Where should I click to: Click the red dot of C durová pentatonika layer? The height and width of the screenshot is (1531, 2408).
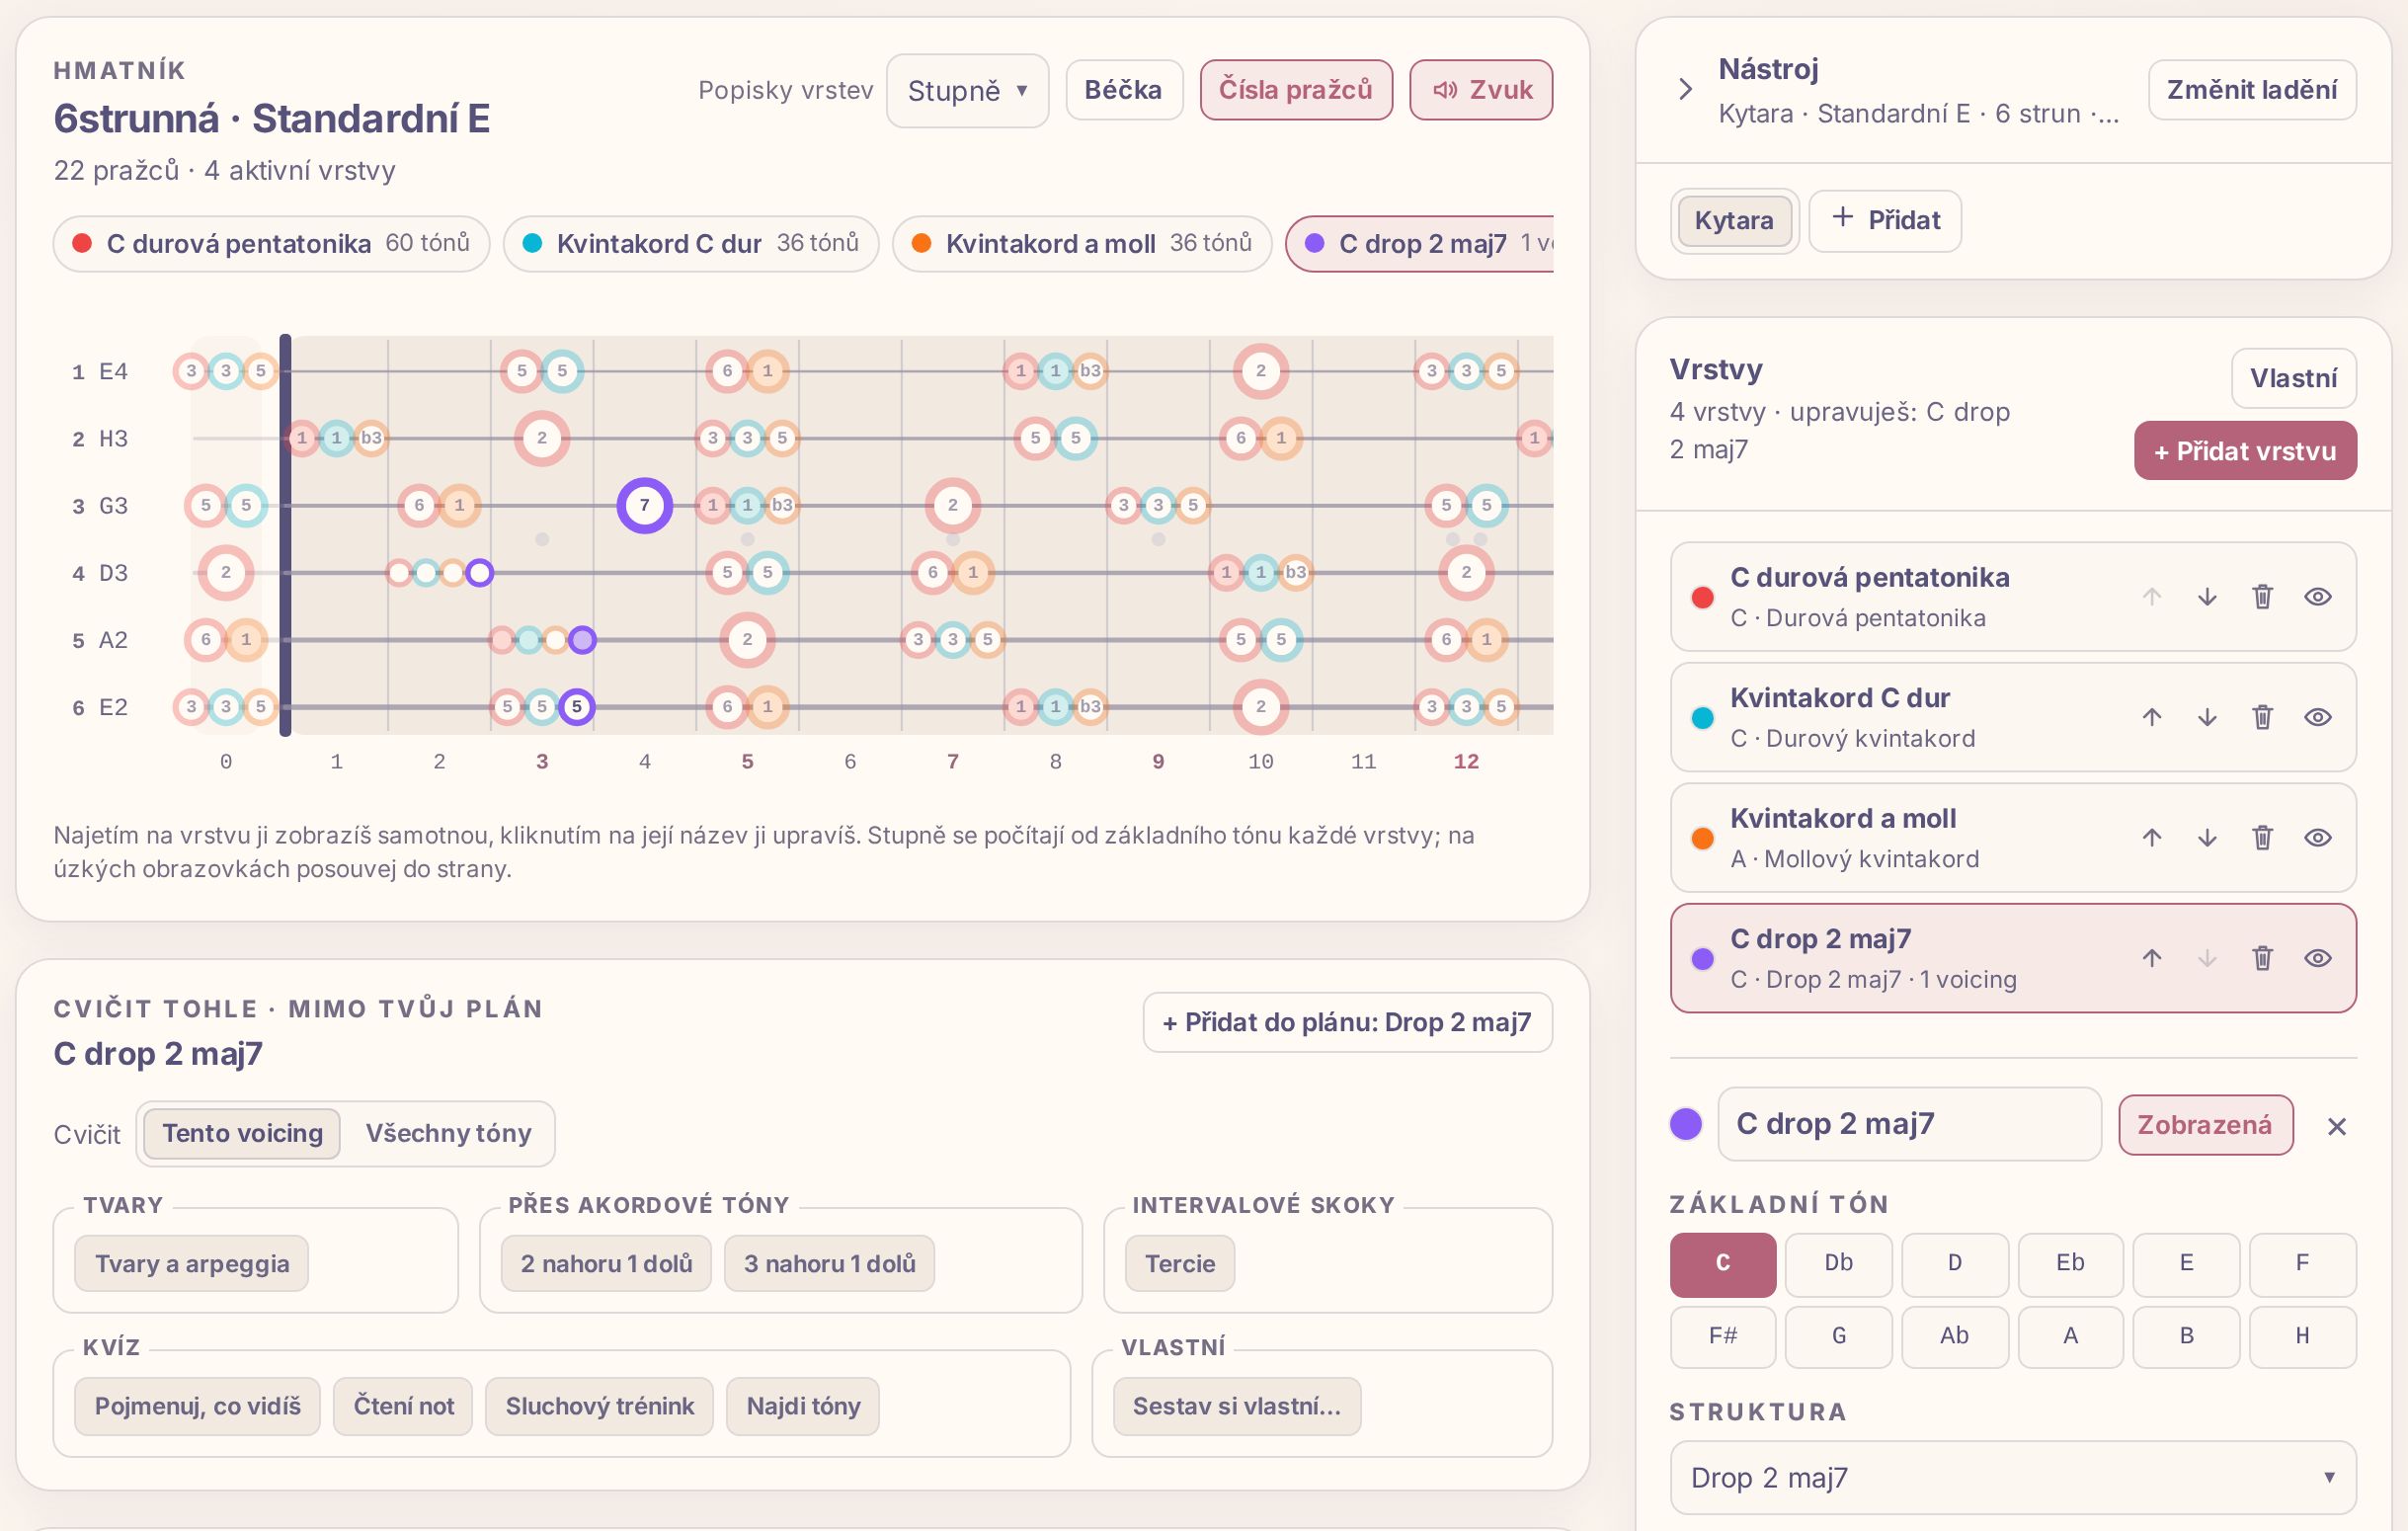pos(1702,597)
